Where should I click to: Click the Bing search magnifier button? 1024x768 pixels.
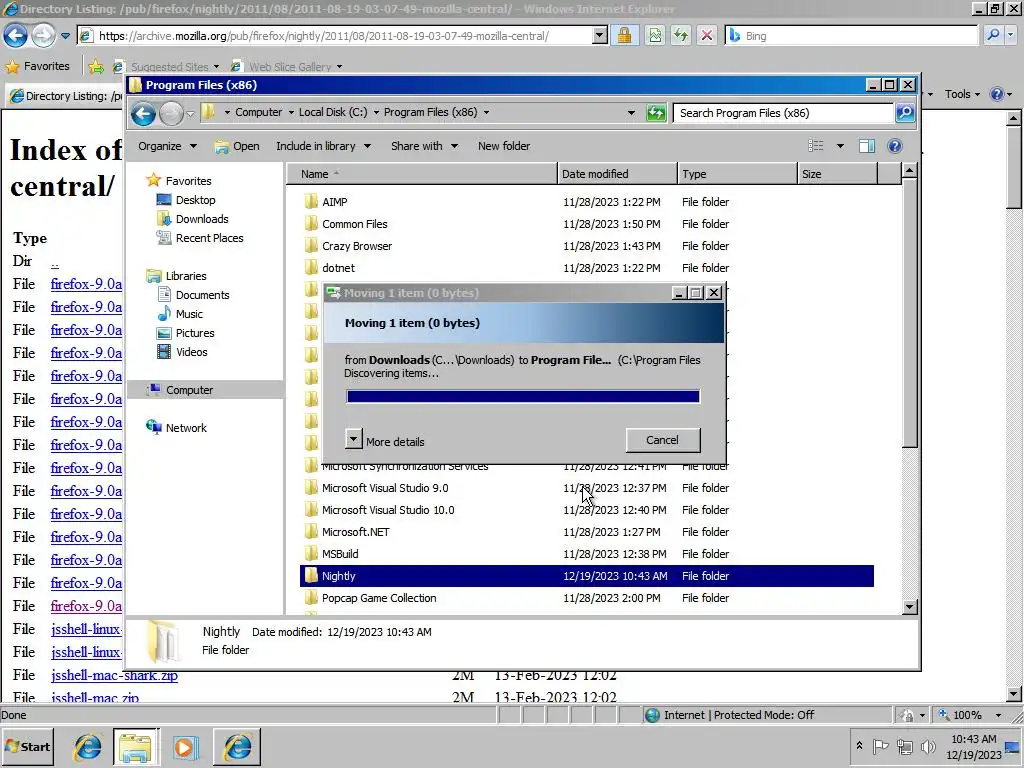point(993,35)
